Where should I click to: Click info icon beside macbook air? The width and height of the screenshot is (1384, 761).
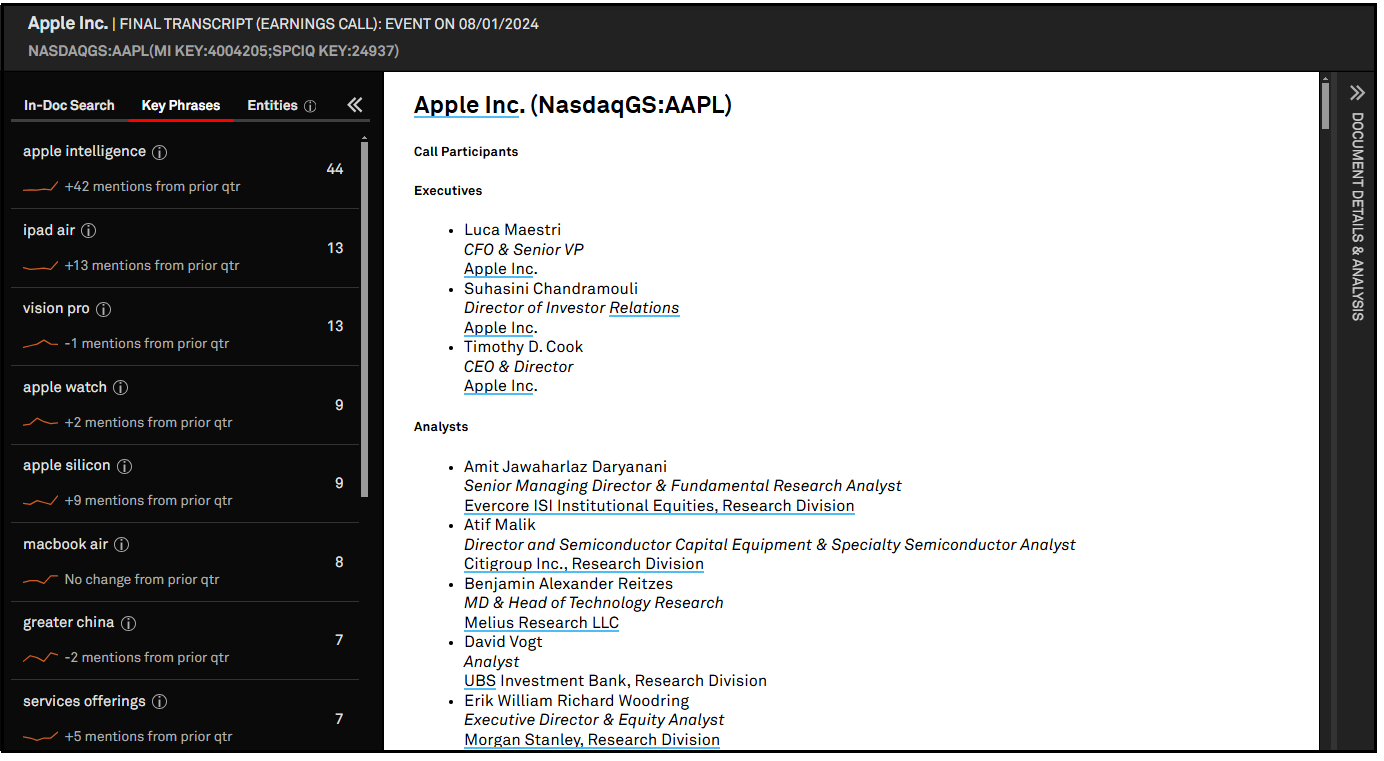(121, 545)
